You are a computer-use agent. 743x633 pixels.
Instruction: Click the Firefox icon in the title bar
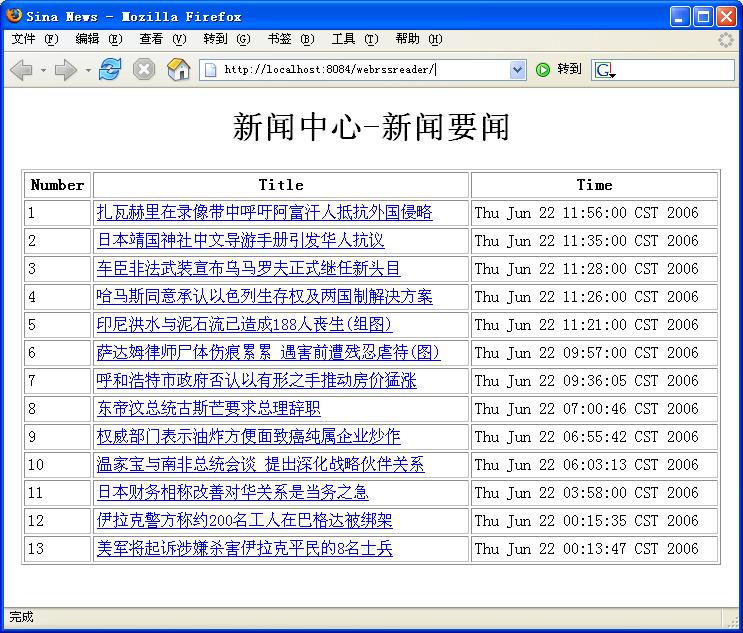14,16
